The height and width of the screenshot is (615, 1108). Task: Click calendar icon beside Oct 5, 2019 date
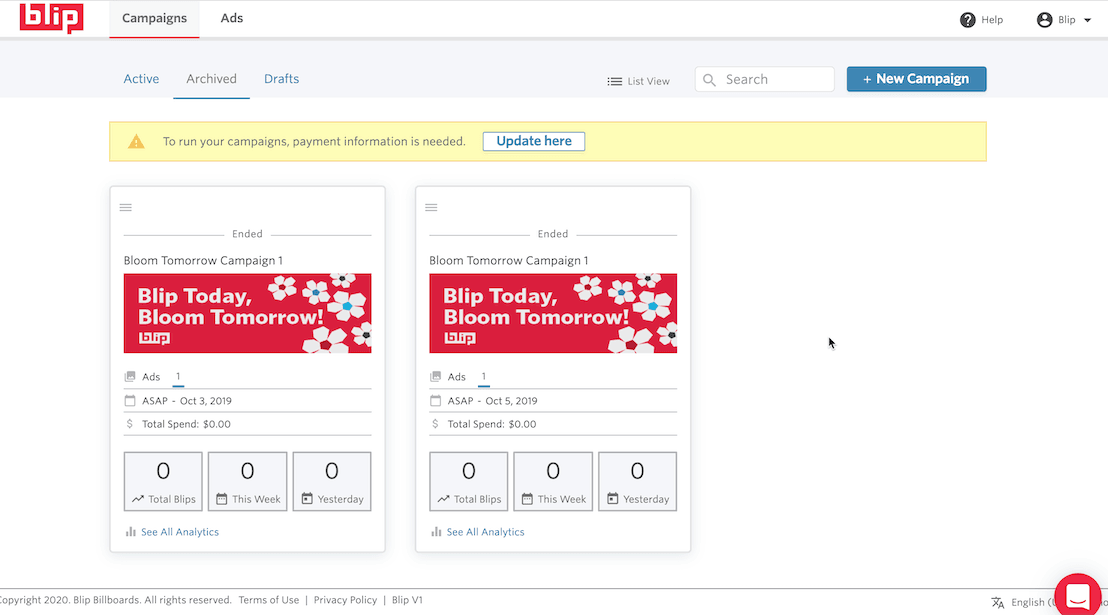[435, 401]
